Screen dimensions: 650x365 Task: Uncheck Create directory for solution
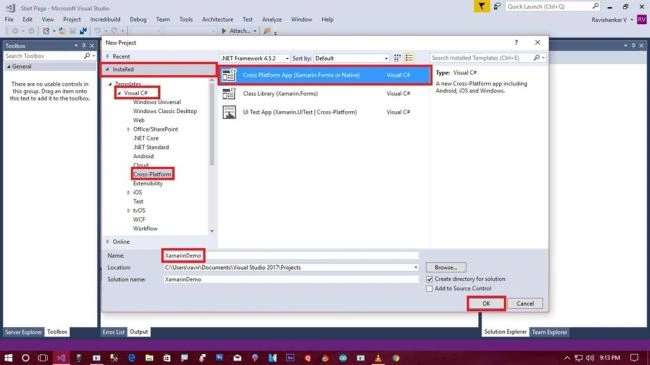pos(429,279)
